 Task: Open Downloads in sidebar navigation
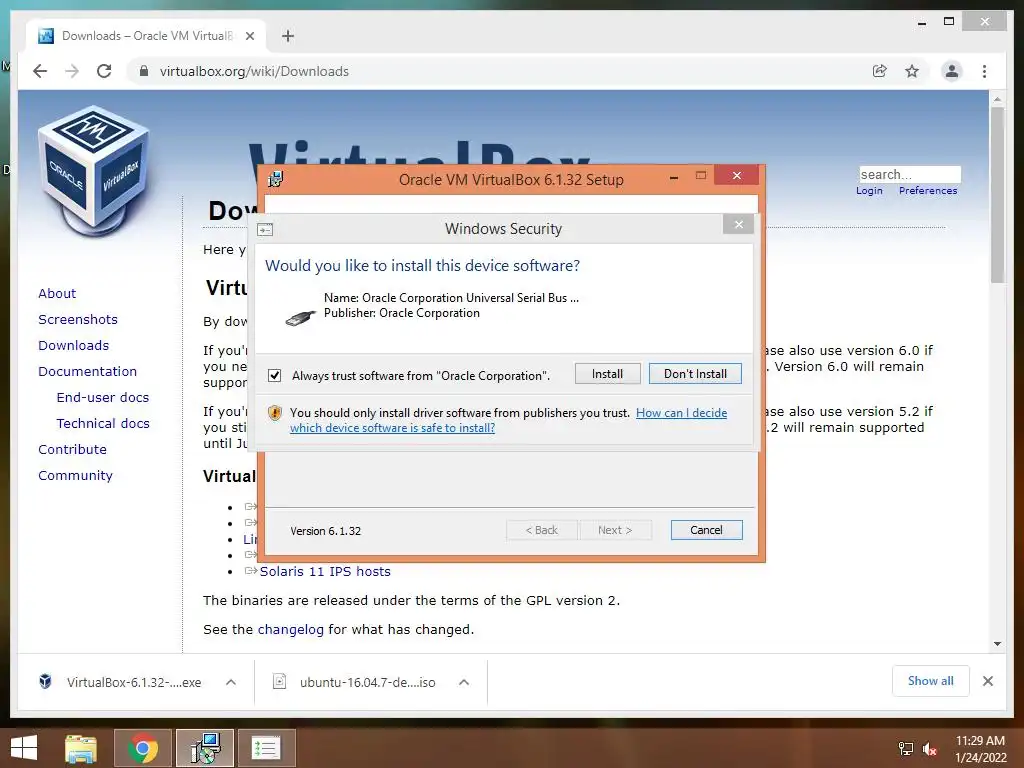(73, 345)
